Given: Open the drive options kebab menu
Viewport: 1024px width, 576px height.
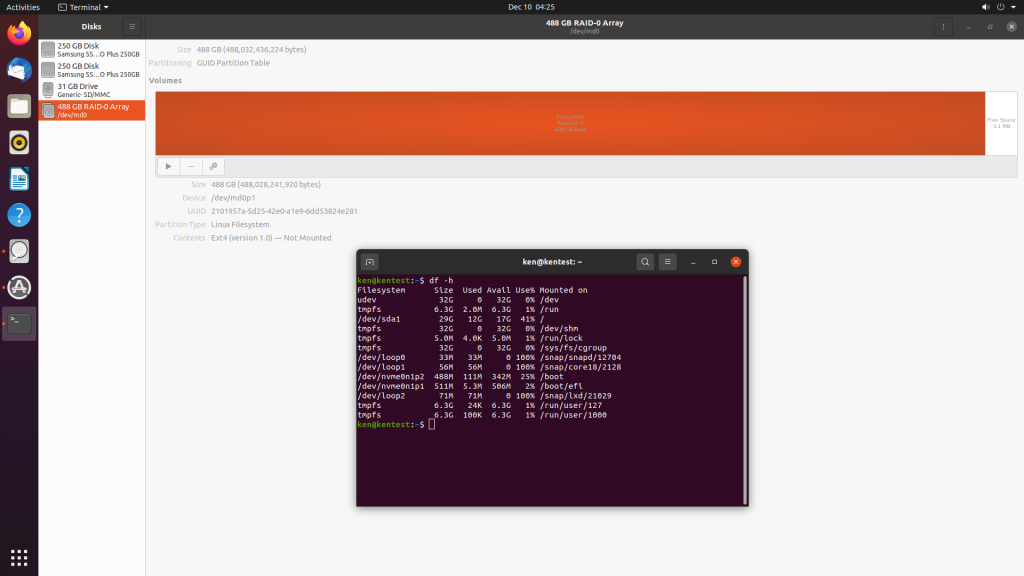Looking at the screenshot, I should [943, 27].
